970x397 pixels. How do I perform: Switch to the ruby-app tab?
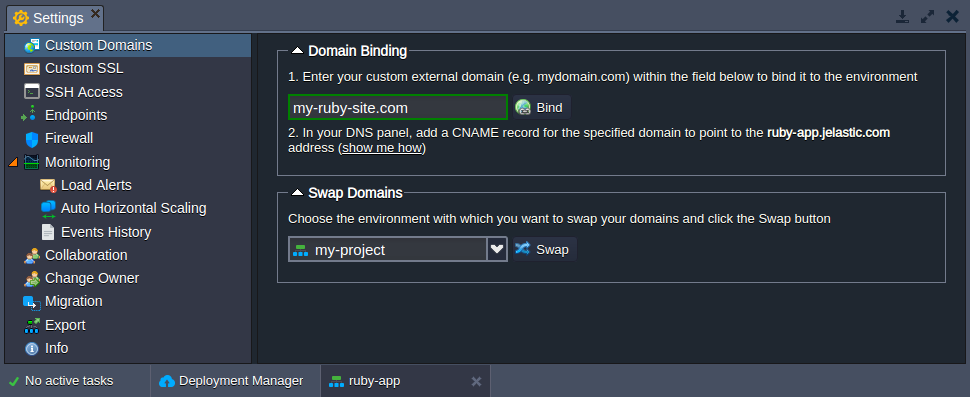coord(405,381)
